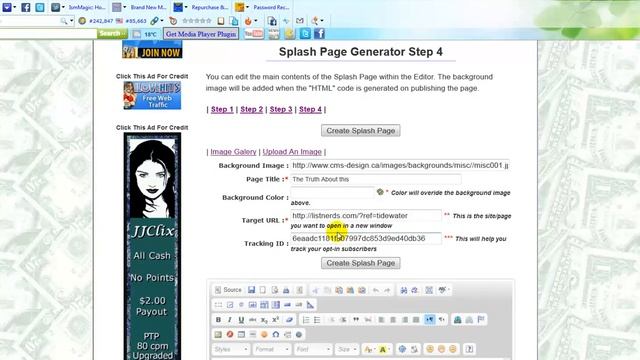
Task: Click the Insert Image icon
Action: pos(218,334)
